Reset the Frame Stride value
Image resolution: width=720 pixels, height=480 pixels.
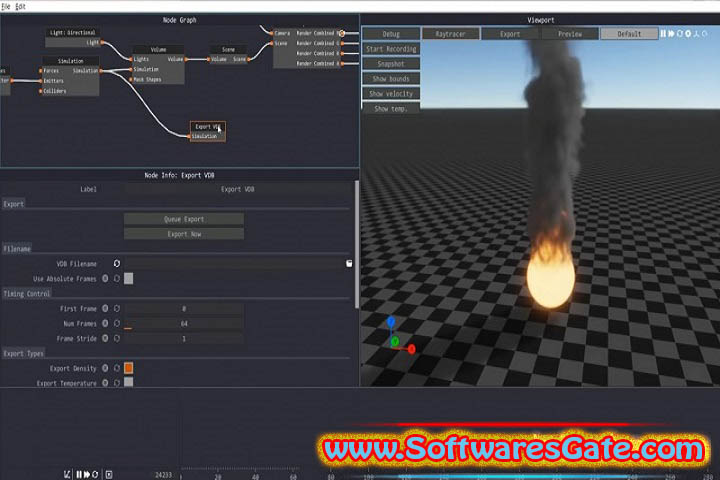(x=117, y=338)
